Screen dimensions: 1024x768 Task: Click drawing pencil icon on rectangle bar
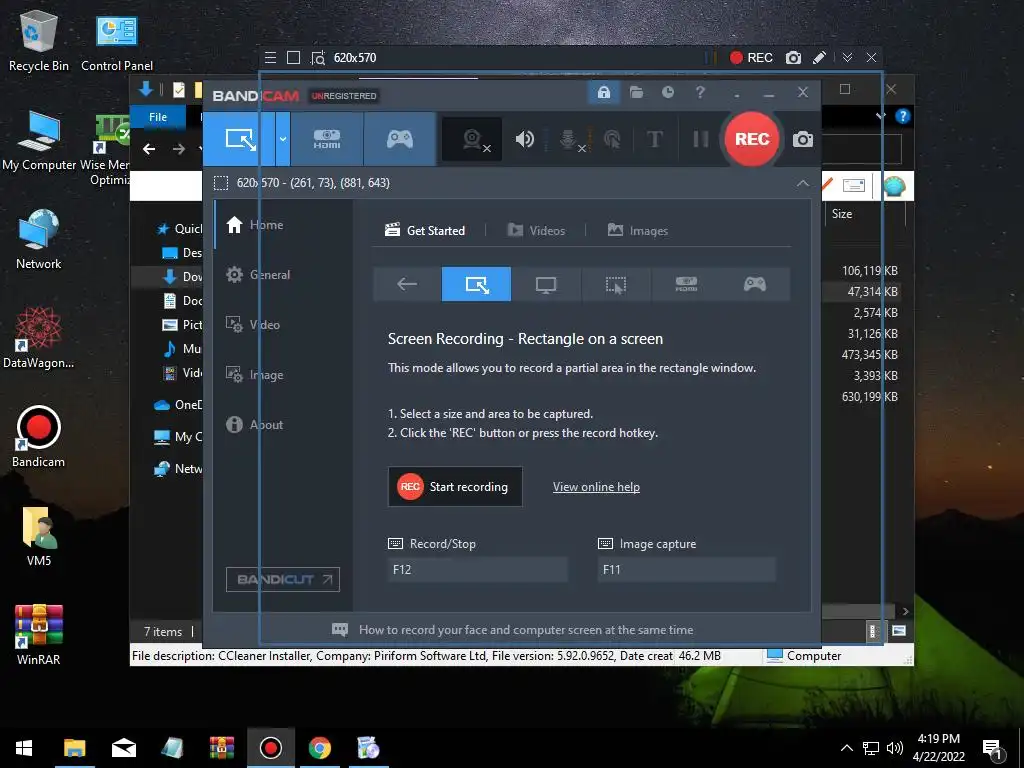[x=819, y=57]
